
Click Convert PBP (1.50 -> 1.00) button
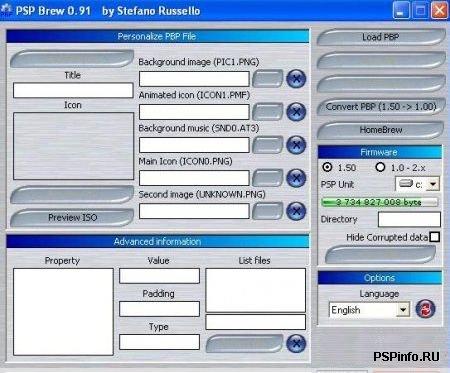point(381,107)
